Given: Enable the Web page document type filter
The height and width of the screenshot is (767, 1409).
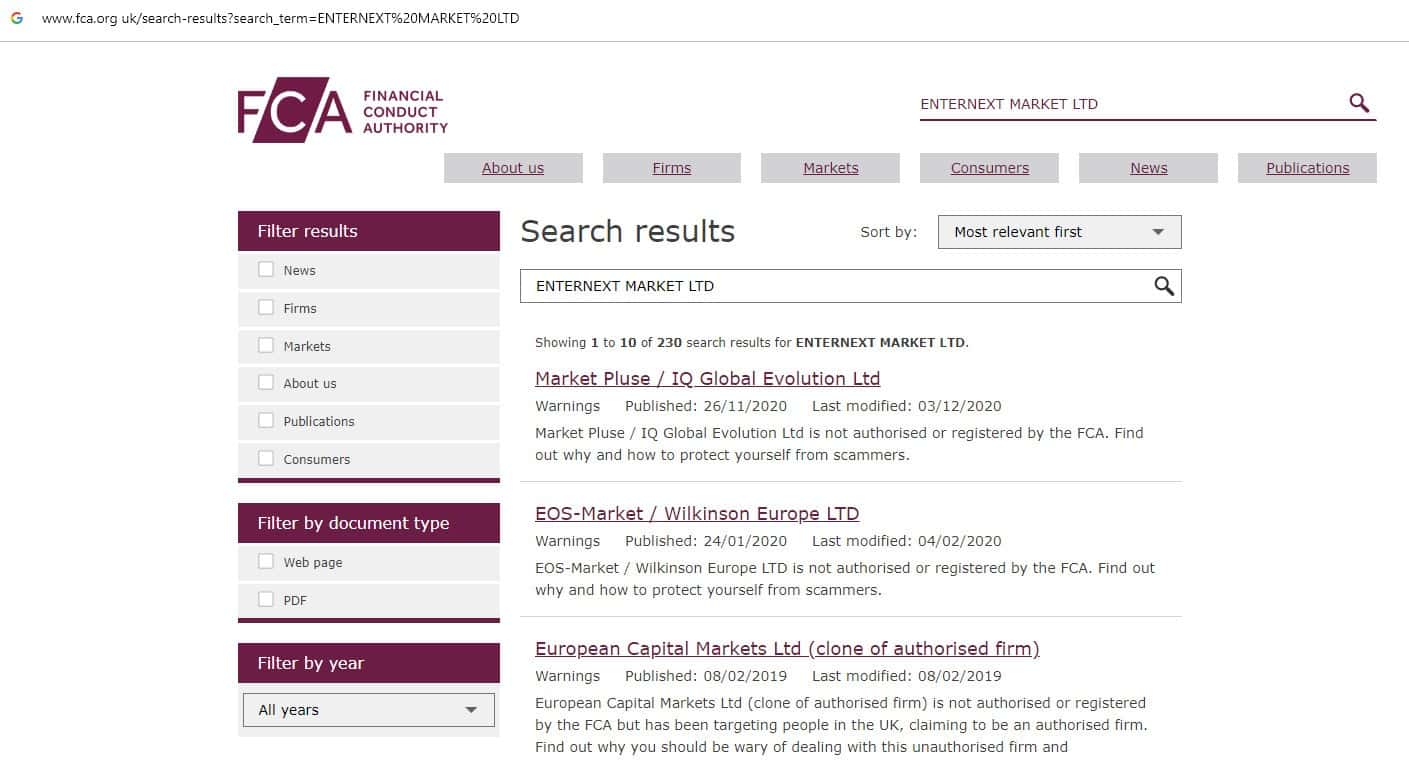Looking at the screenshot, I should (x=266, y=561).
